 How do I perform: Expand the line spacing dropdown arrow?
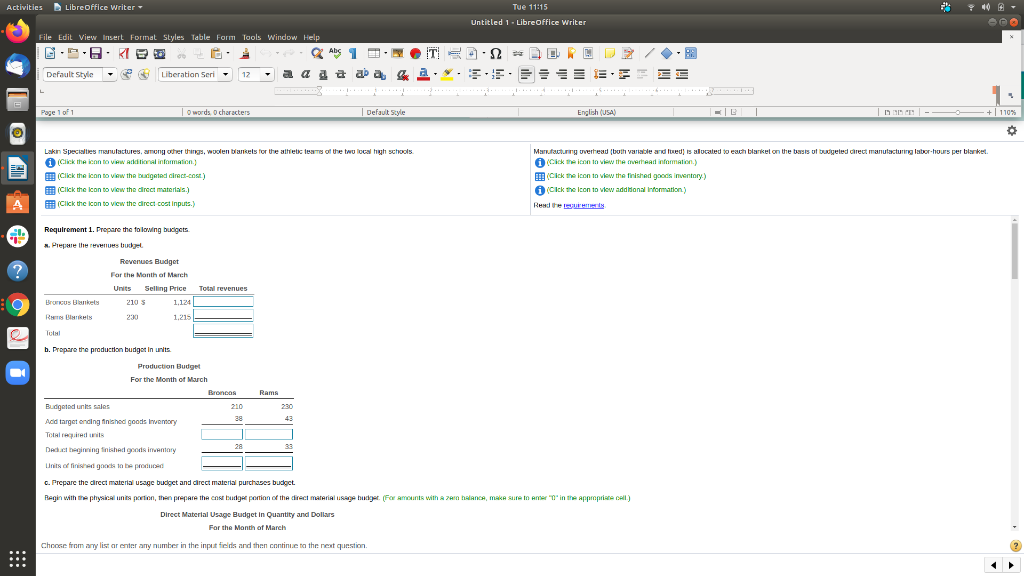(612, 74)
